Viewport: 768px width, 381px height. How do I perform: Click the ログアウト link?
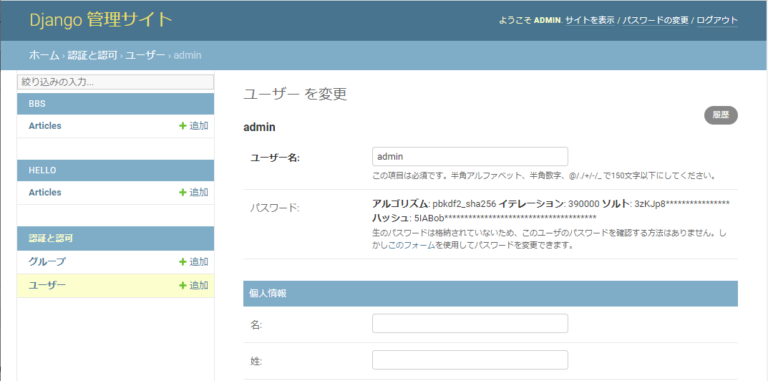717,21
